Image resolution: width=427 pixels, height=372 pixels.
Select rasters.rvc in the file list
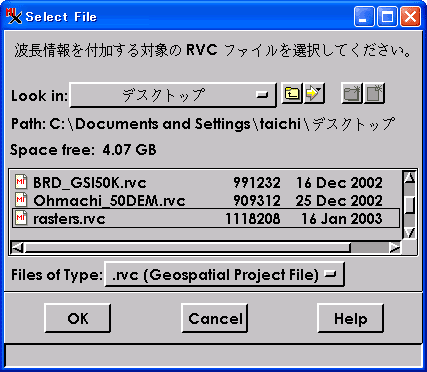click(205, 218)
